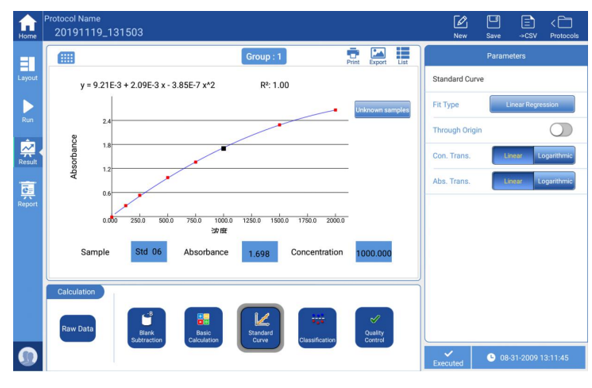Click the protocol name 20191119_131503
The image size is (592, 388).
click(99, 32)
